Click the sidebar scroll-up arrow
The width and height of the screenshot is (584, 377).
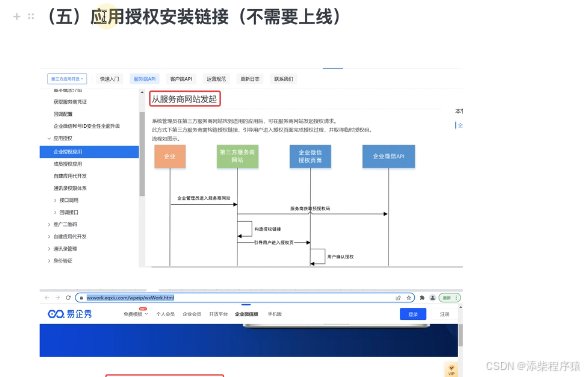pos(142,92)
